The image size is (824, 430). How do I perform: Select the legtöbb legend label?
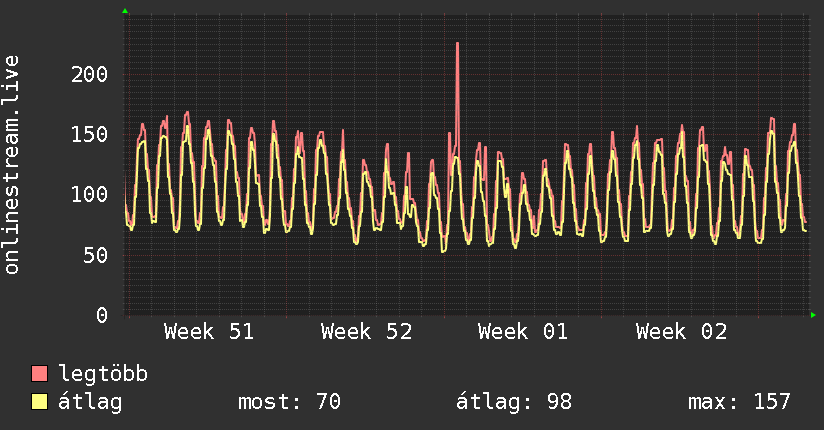[x=103, y=374]
